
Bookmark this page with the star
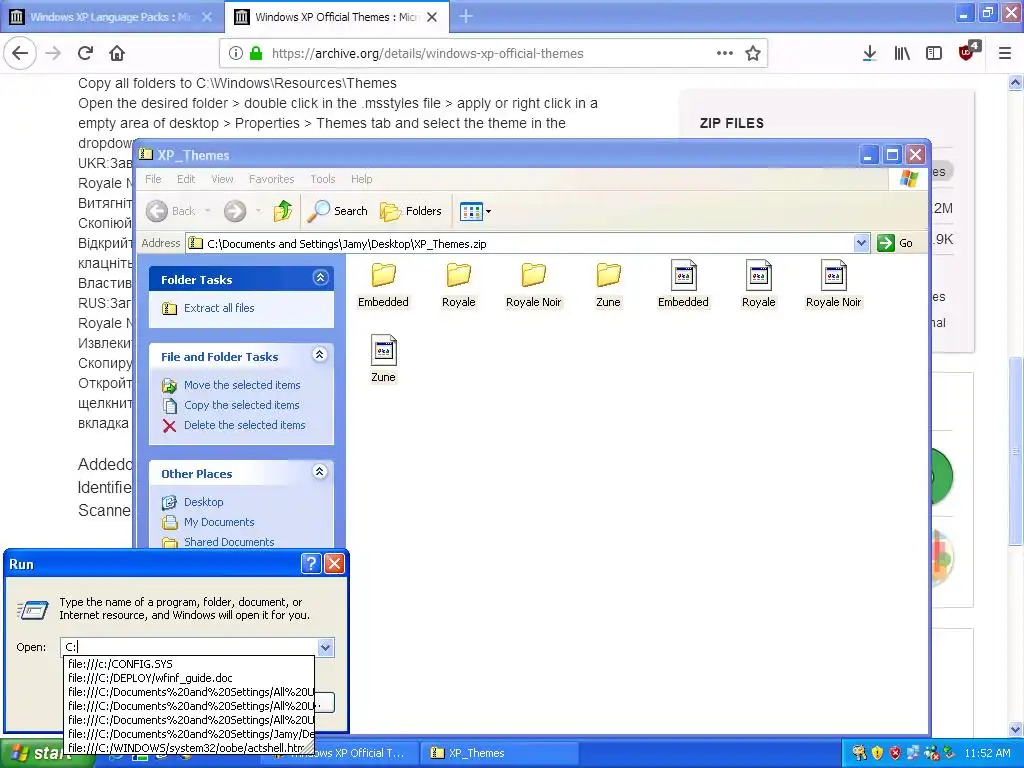753,54
